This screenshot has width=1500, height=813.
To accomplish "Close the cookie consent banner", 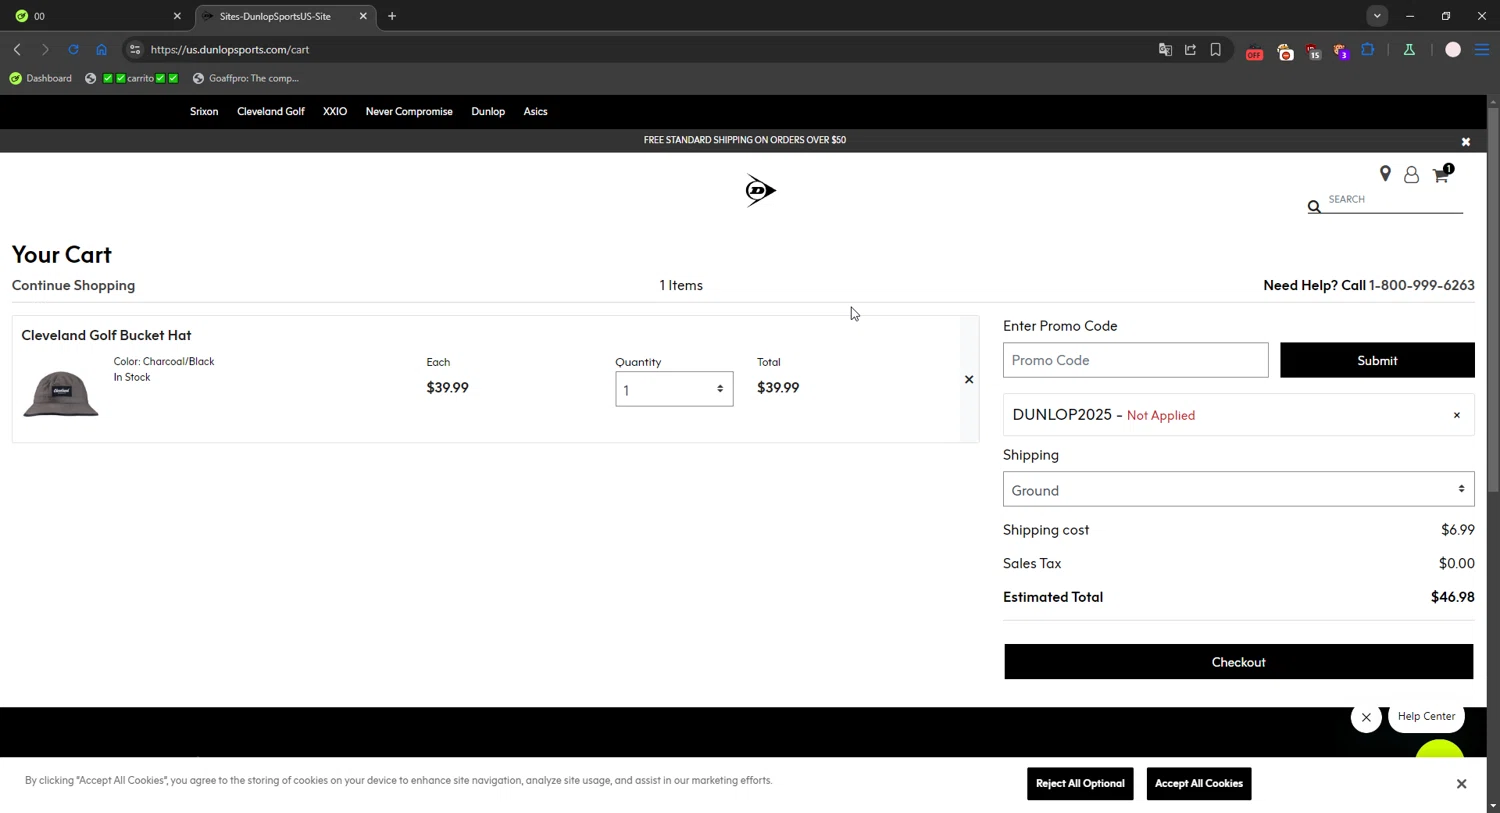I will pos(1461,784).
